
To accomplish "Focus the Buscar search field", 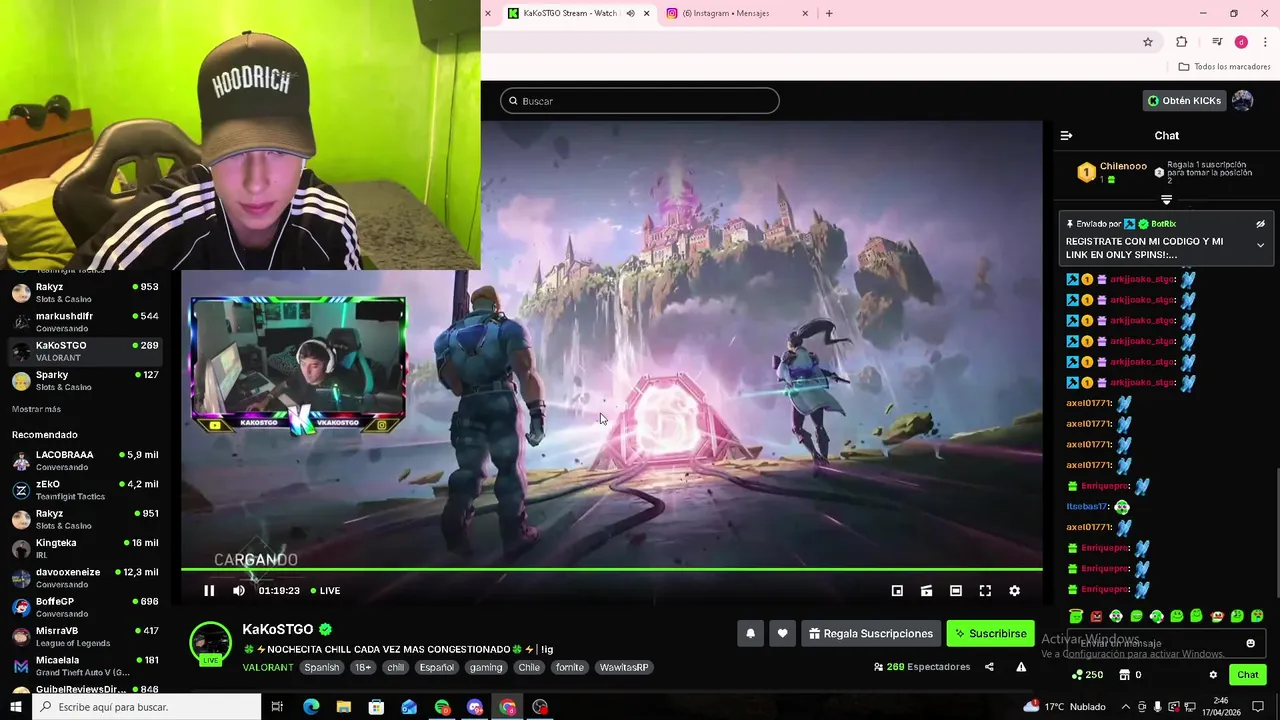I will coord(640,101).
